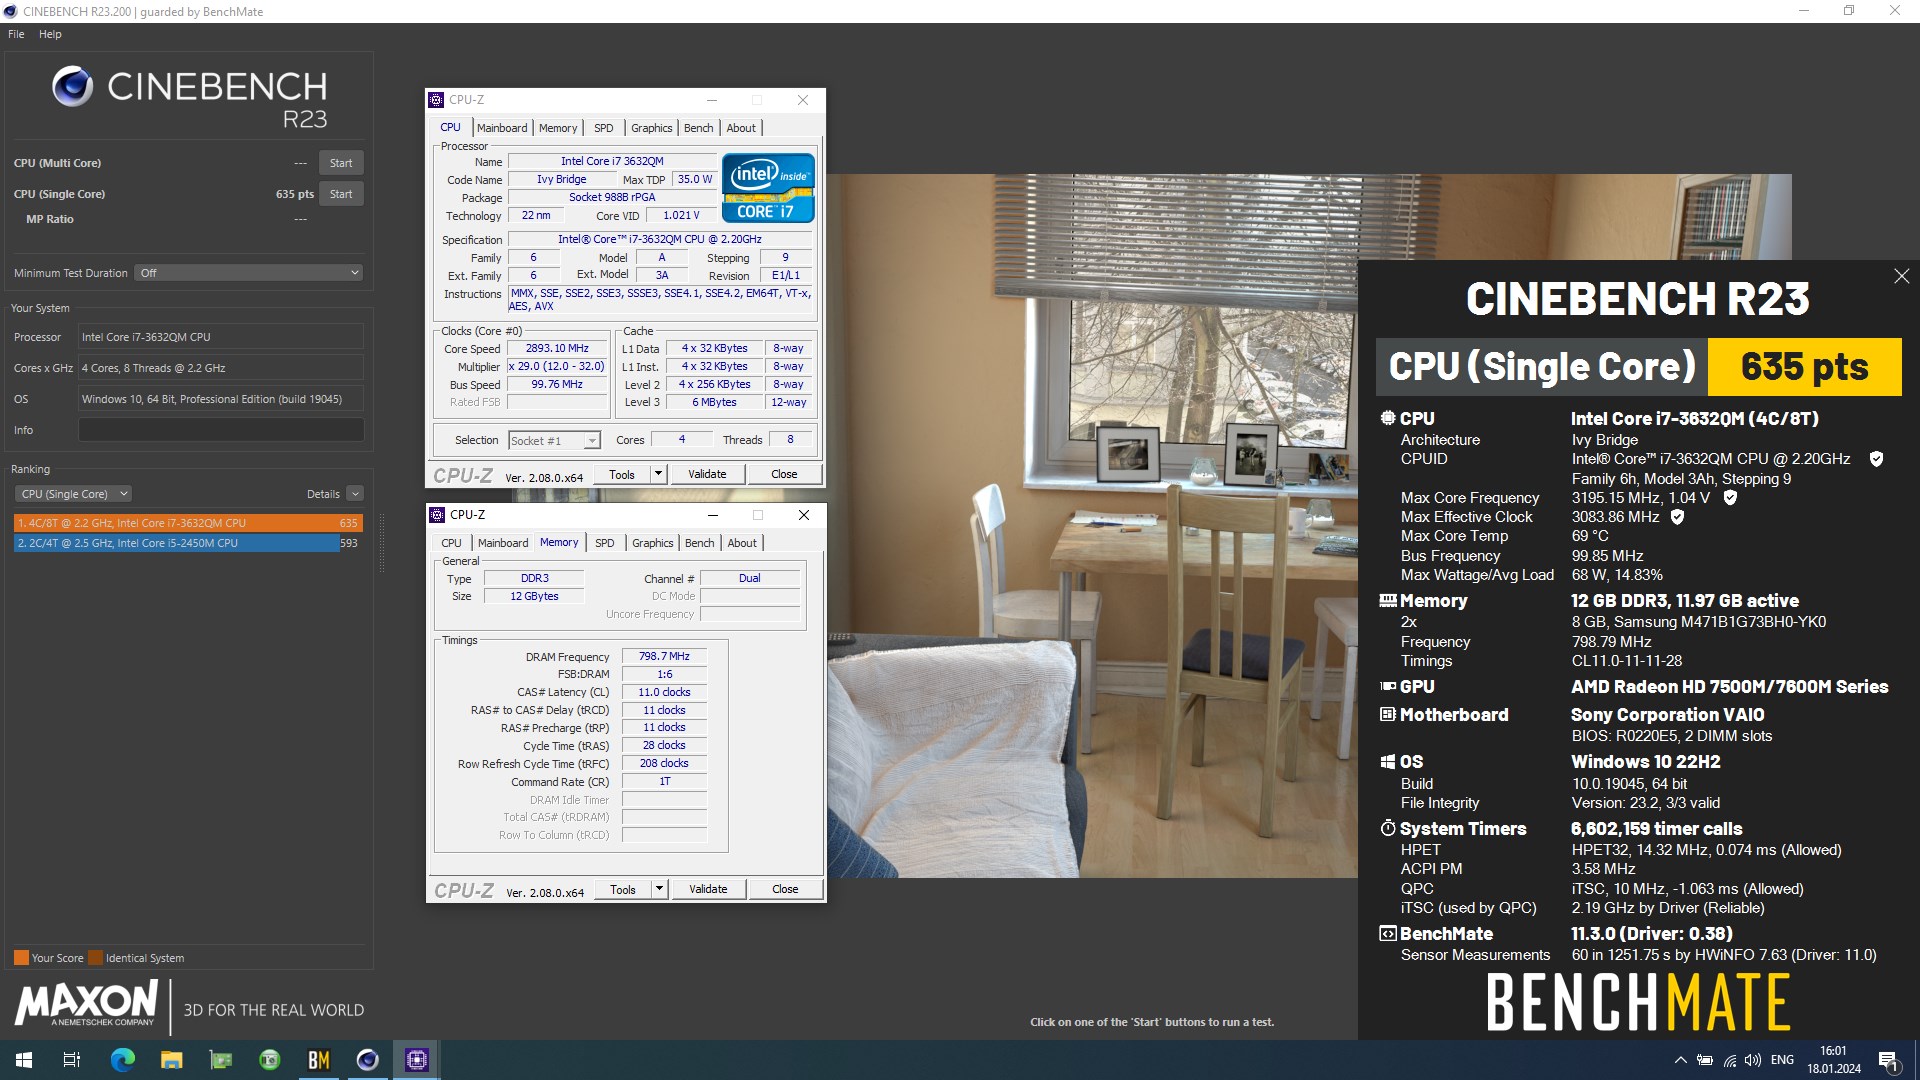Screen dimensions: 1920x1080
Task: Open the Windows Start menu
Action: pyautogui.click(x=24, y=1060)
